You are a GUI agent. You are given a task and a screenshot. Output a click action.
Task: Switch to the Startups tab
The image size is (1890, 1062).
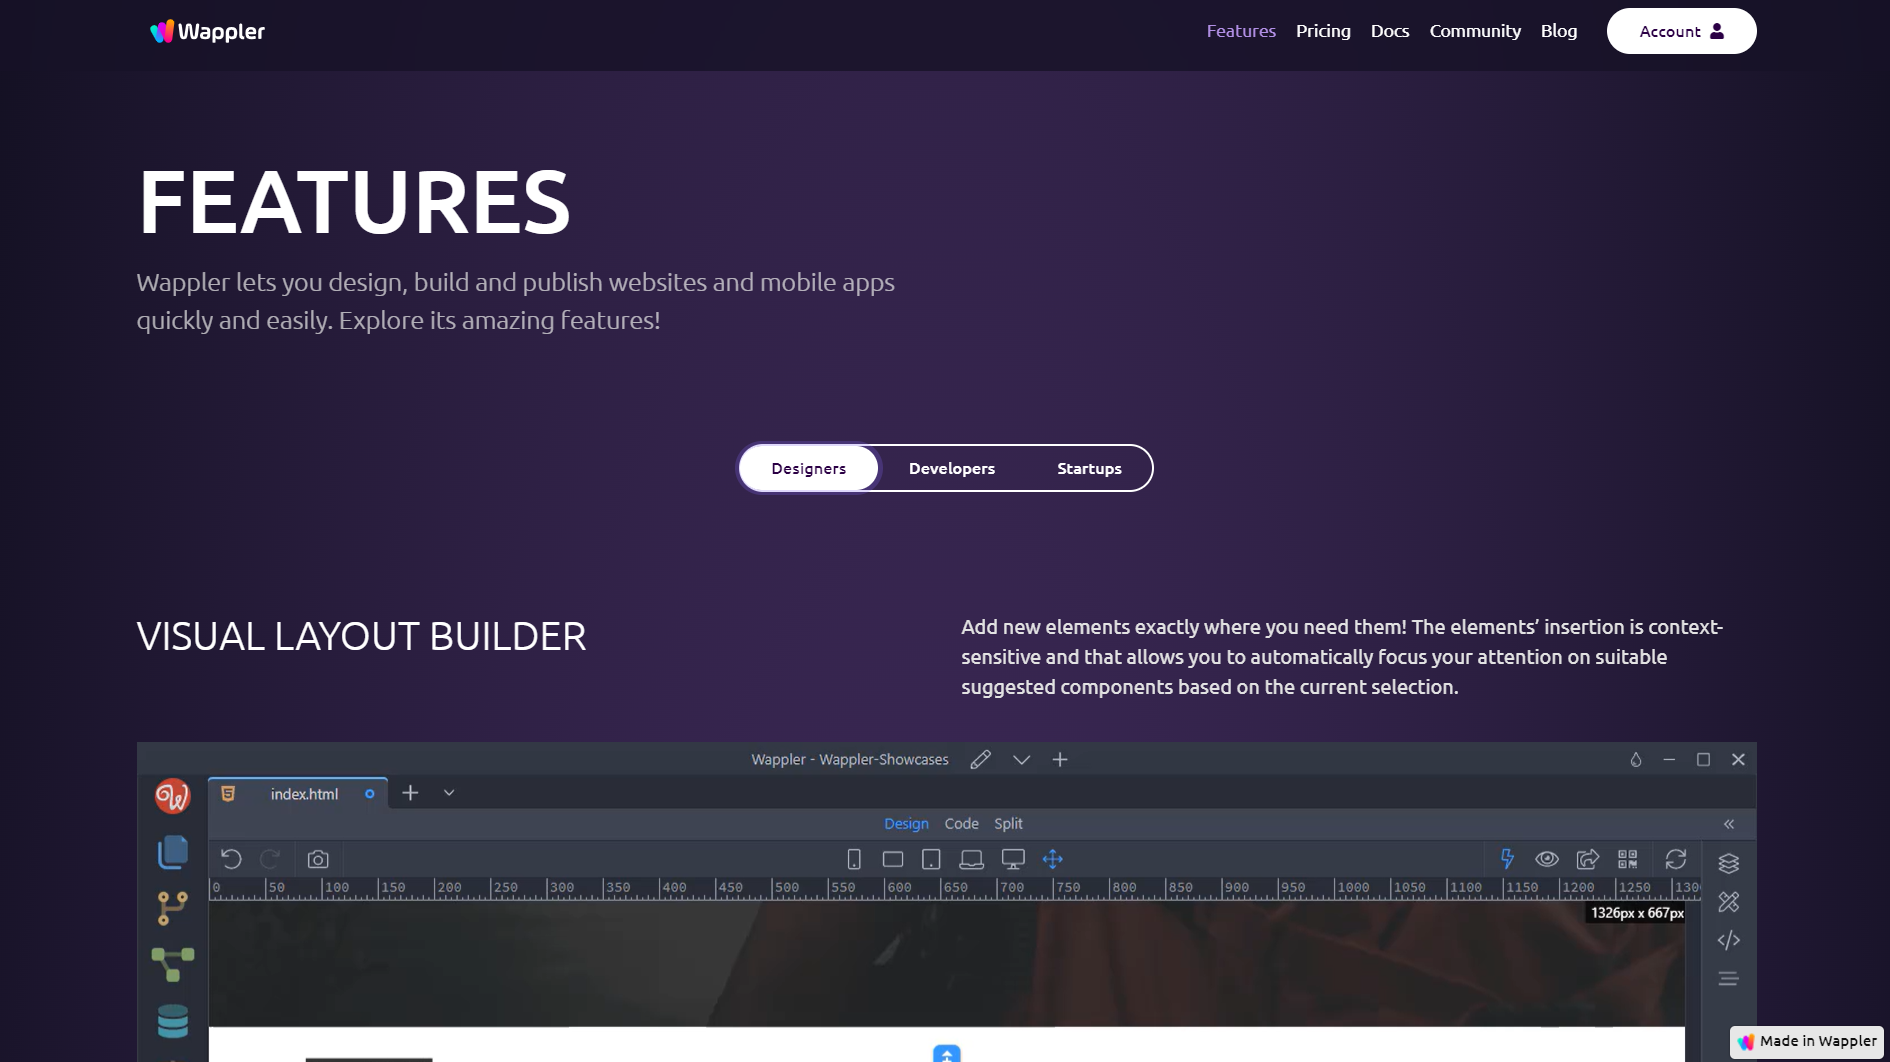1089,468
